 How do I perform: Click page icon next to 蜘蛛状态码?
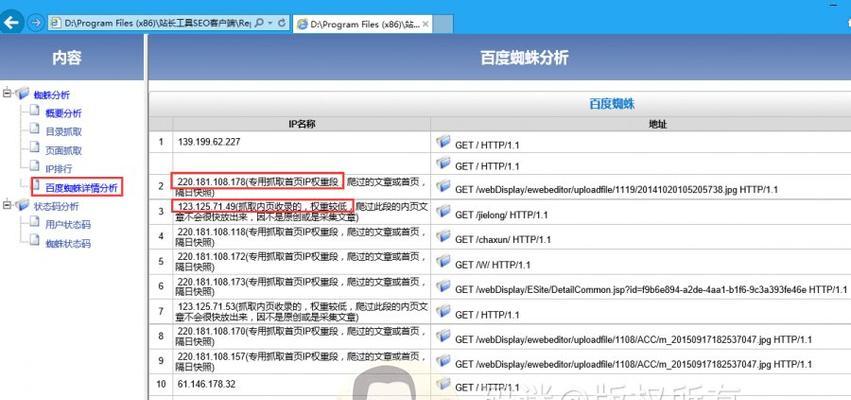pos(35,241)
